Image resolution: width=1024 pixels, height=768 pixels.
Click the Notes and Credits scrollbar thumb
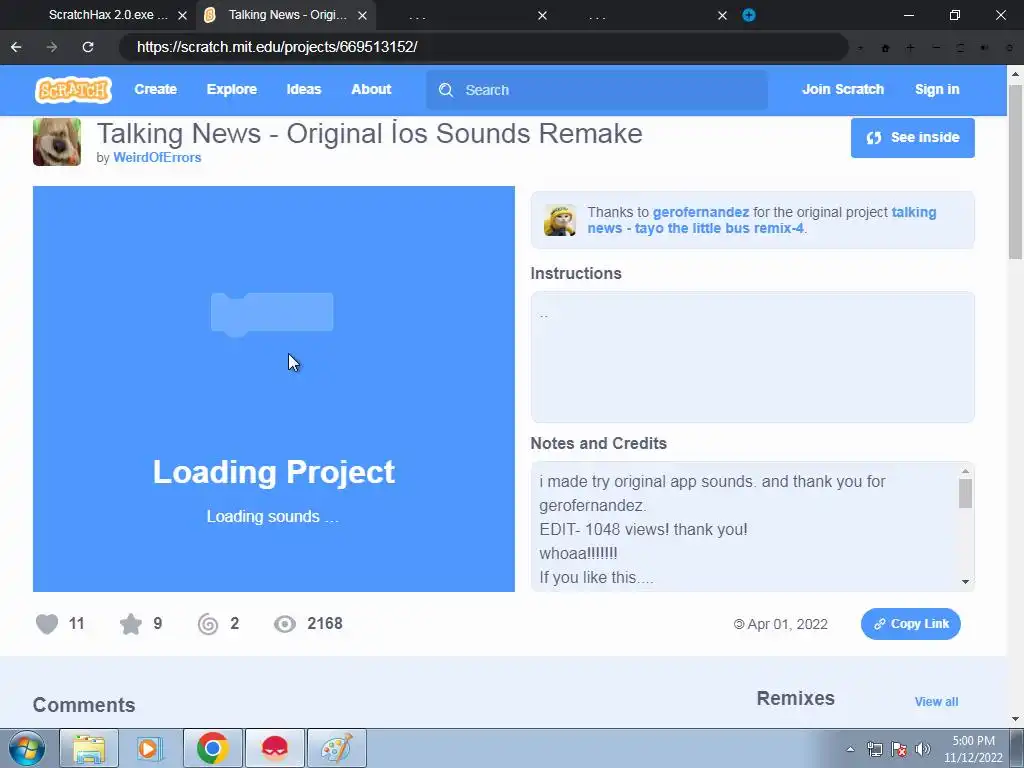tap(965, 493)
